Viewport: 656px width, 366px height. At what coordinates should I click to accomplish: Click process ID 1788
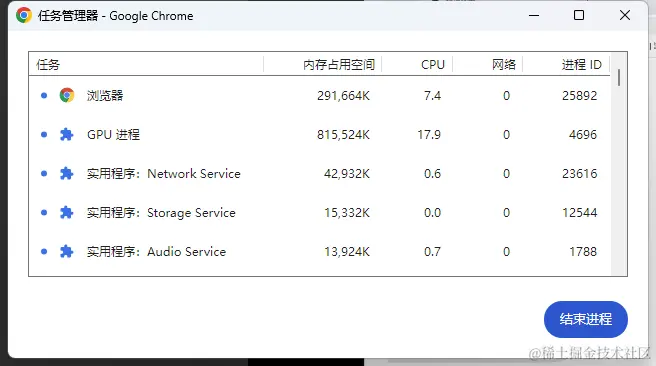[x=583, y=252]
